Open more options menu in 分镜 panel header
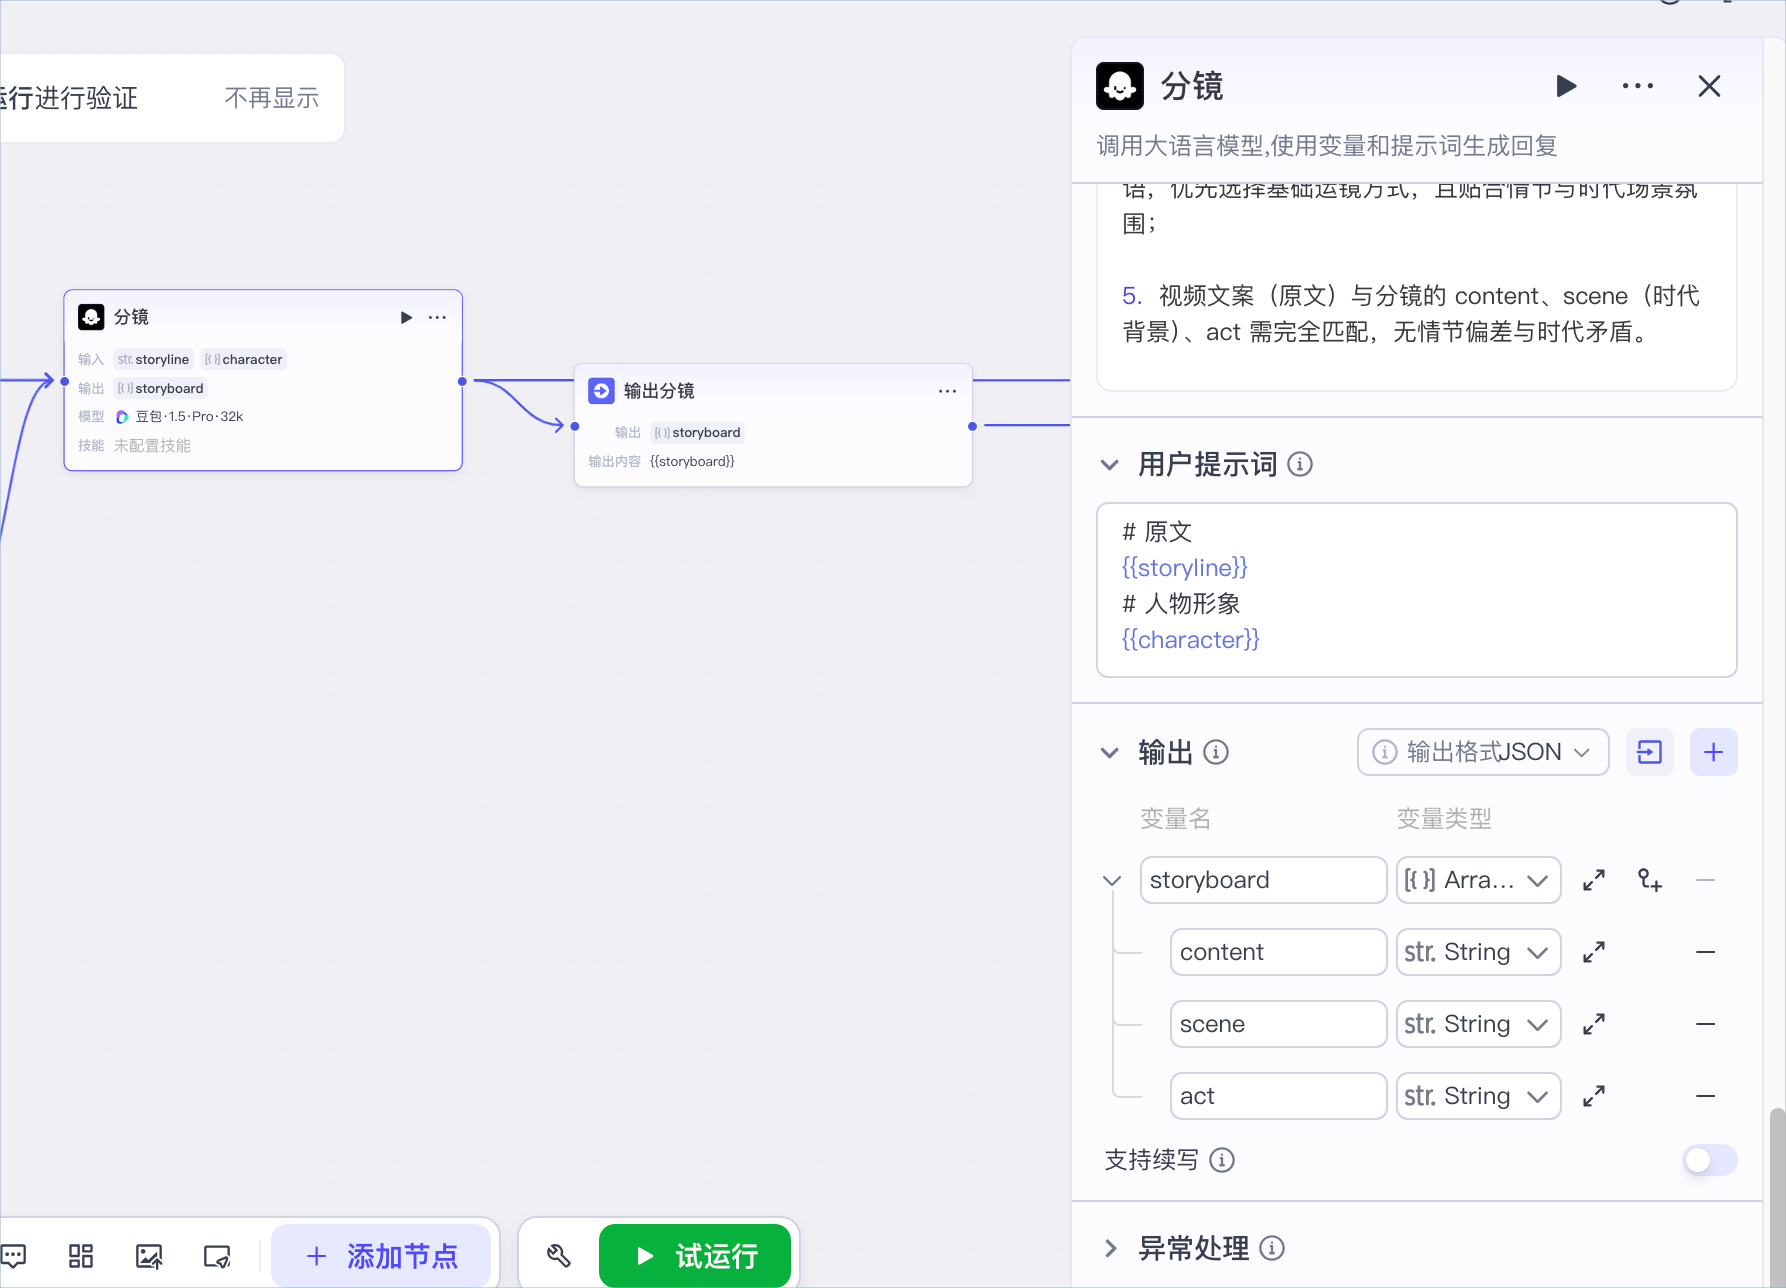This screenshot has height=1288, width=1786. click(x=1638, y=87)
